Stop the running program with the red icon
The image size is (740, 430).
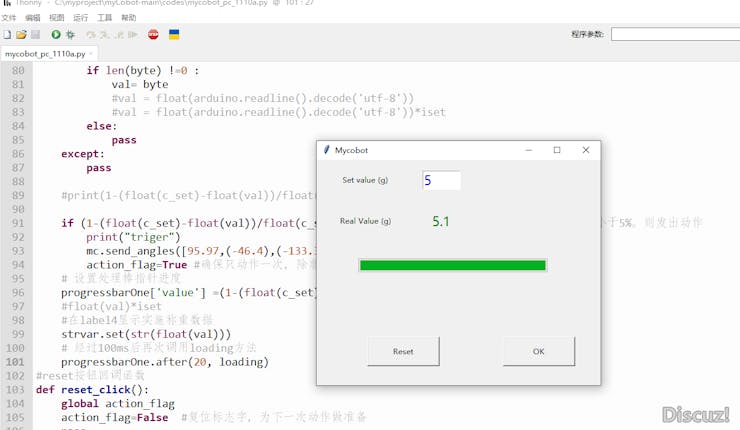point(153,34)
